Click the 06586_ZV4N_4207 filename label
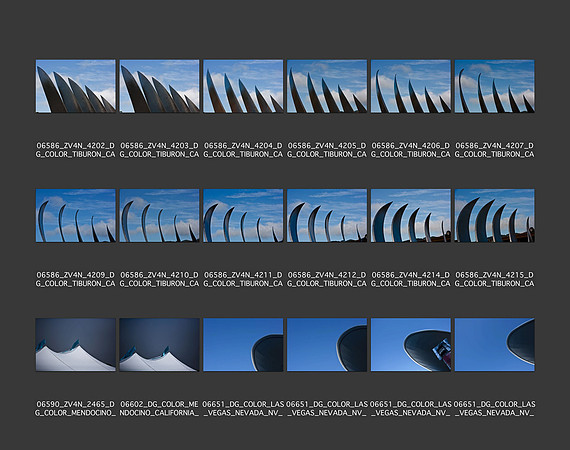 coord(495,150)
